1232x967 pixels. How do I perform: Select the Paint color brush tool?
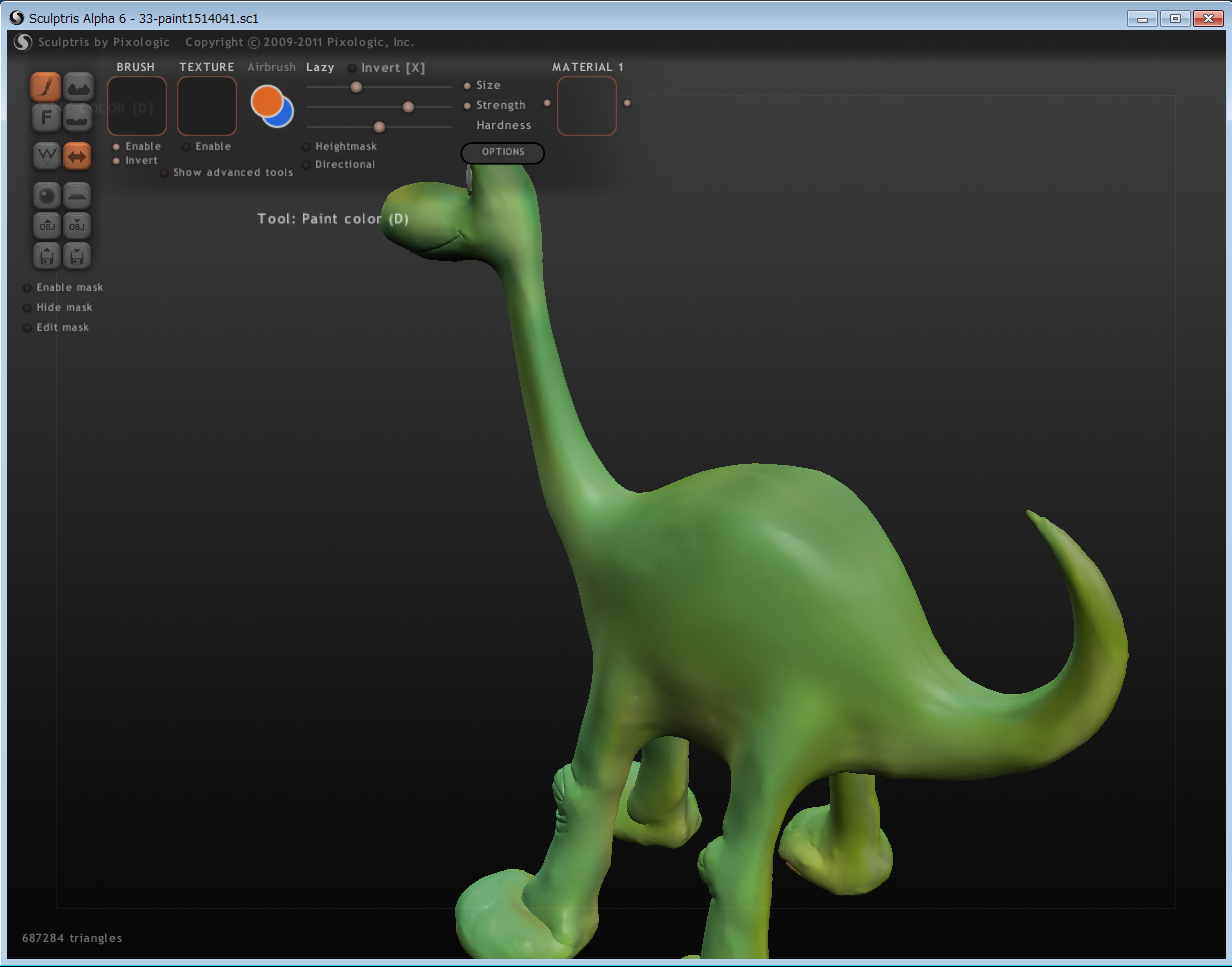[46, 87]
